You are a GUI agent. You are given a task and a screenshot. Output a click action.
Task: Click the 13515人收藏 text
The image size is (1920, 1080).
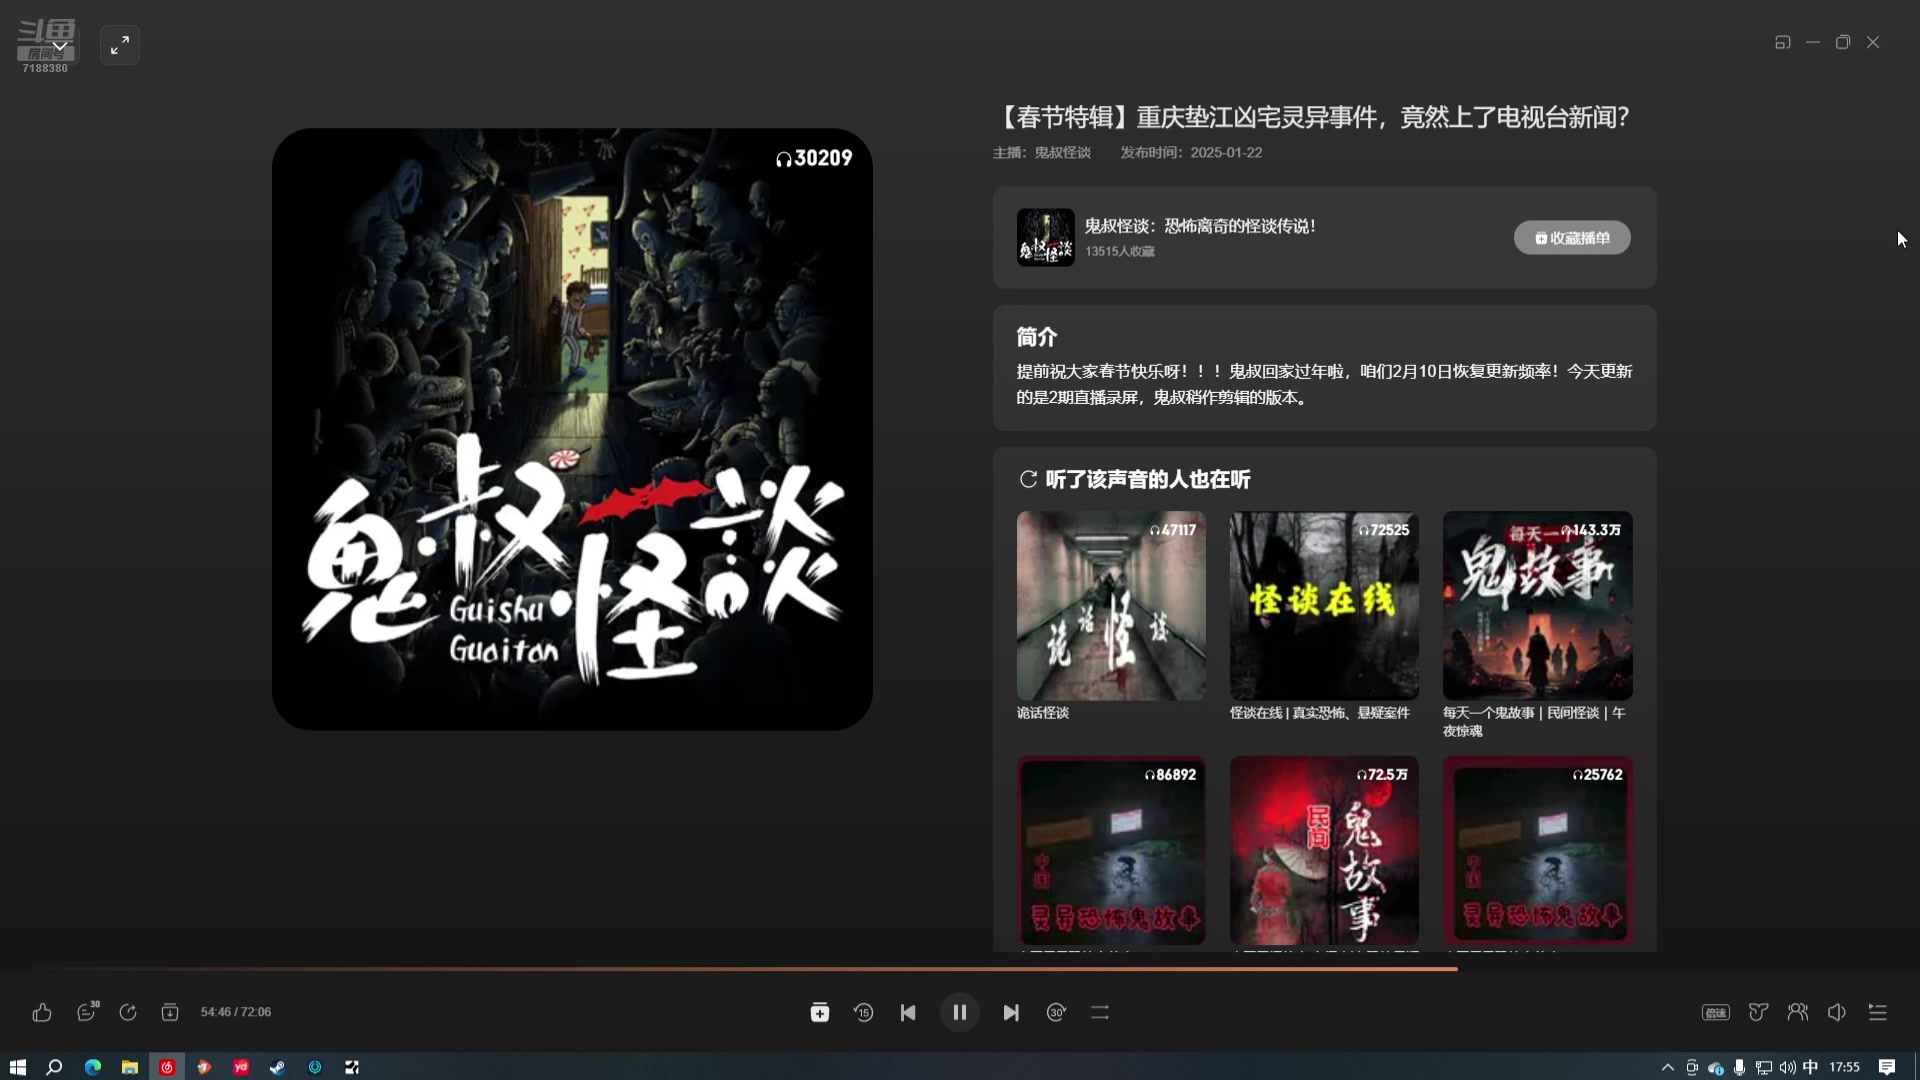click(1120, 251)
